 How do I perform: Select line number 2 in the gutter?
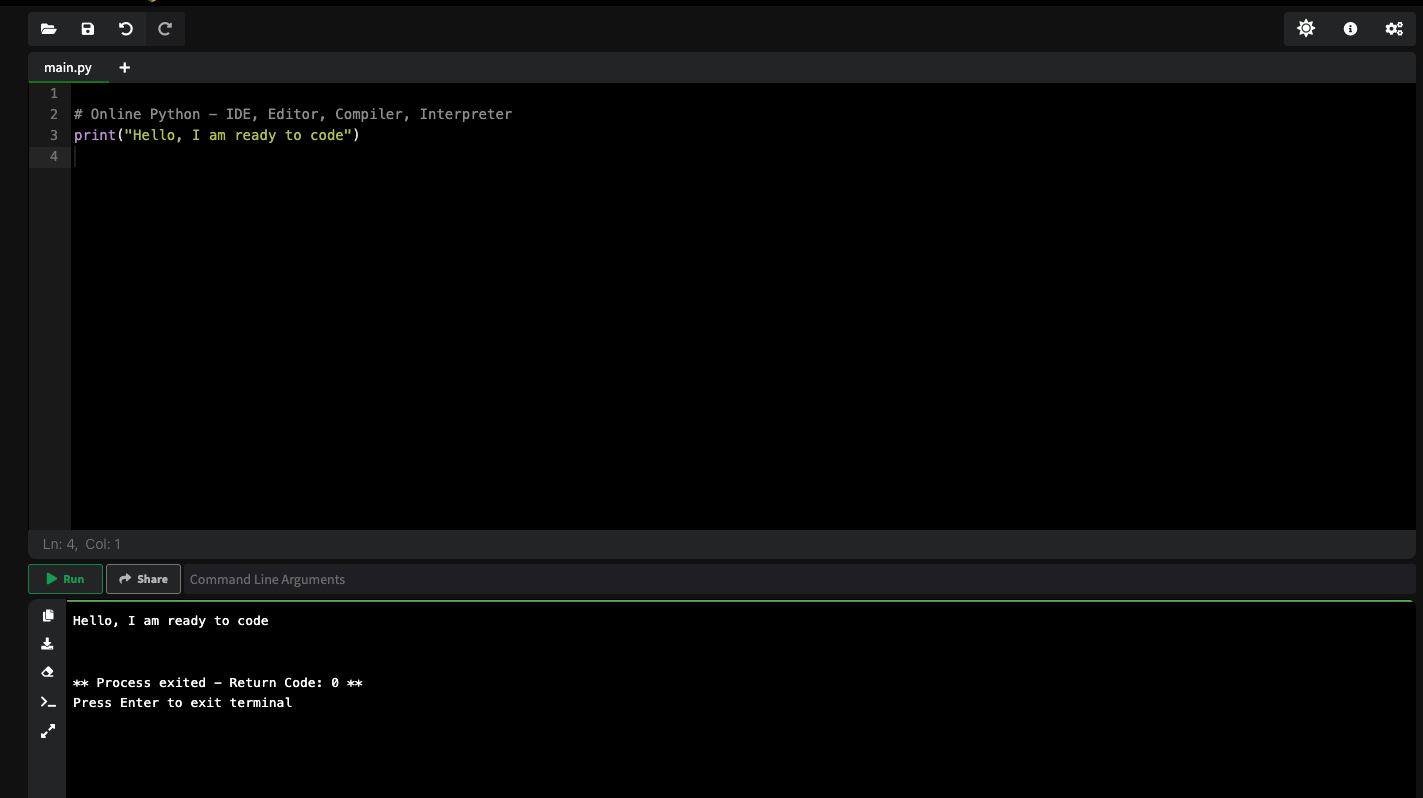coord(53,114)
